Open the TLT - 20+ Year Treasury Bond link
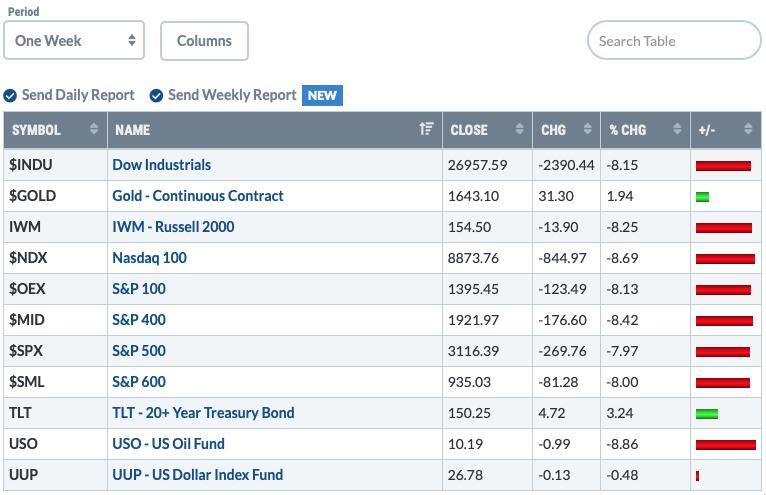The image size is (766, 495). coord(203,413)
